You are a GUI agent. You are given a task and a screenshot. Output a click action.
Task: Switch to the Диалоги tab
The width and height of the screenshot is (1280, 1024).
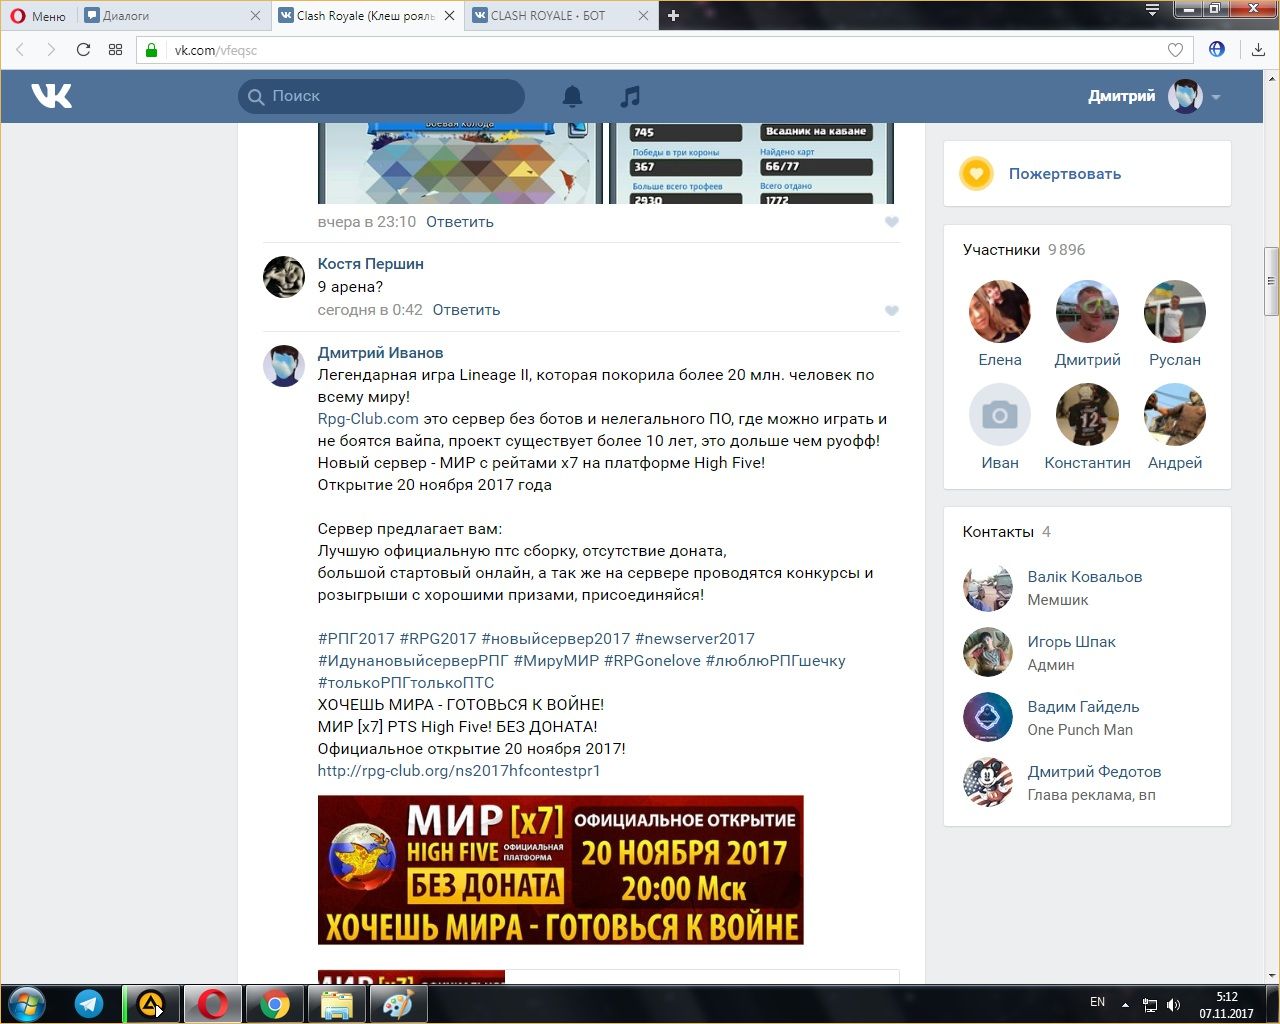(x=170, y=16)
